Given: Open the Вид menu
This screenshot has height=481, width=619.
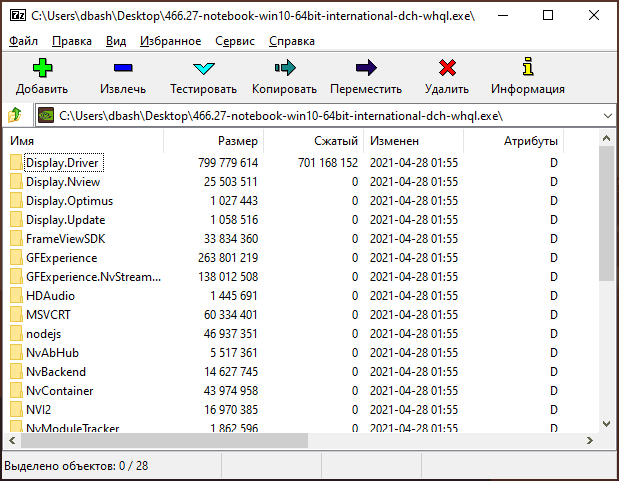Looking at the screenshot, I should click(x=116, y=41).
